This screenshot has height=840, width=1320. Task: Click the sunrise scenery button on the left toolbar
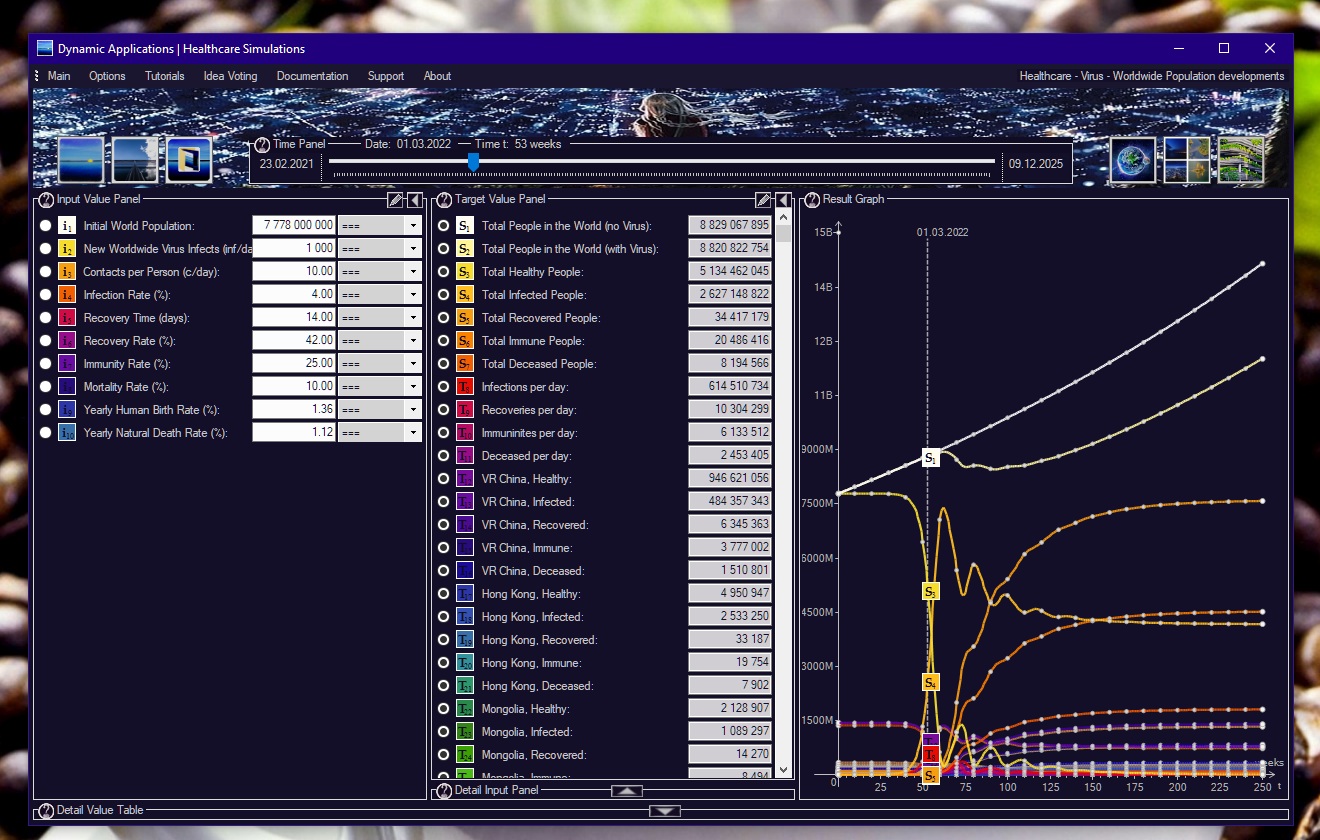(x=80, y=159)
